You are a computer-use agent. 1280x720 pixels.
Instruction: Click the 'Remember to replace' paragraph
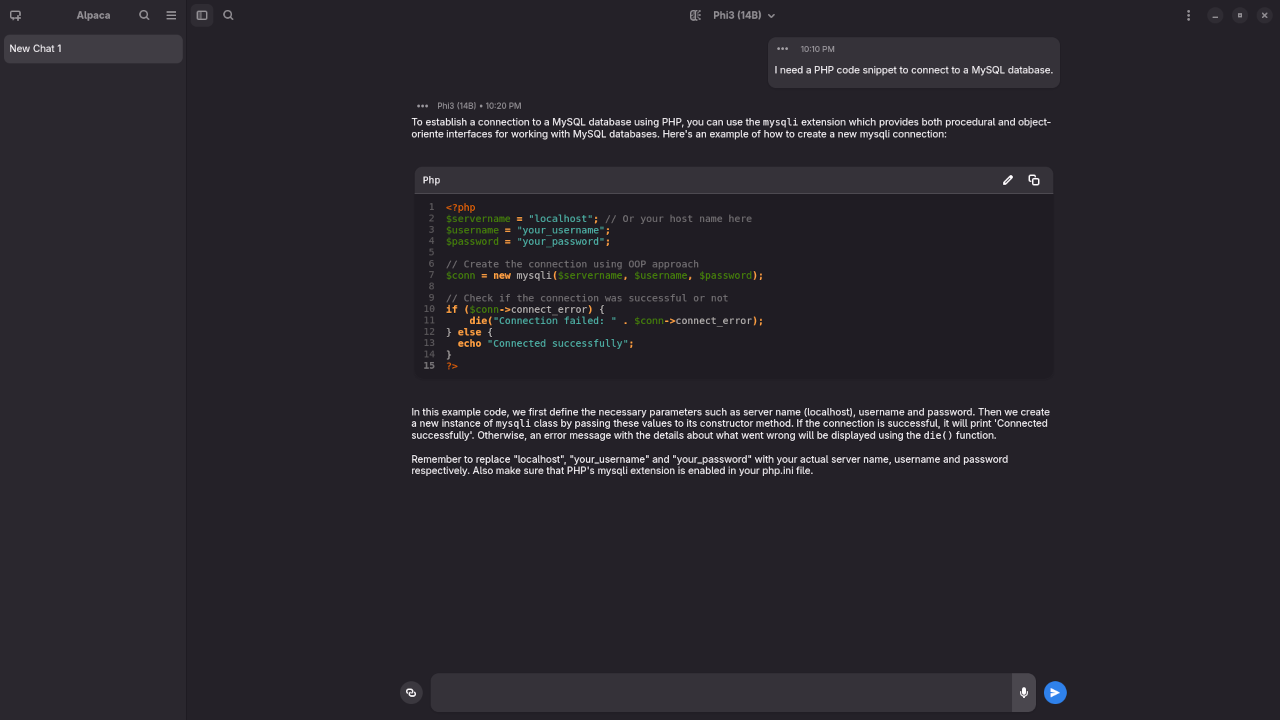point(710,465)
